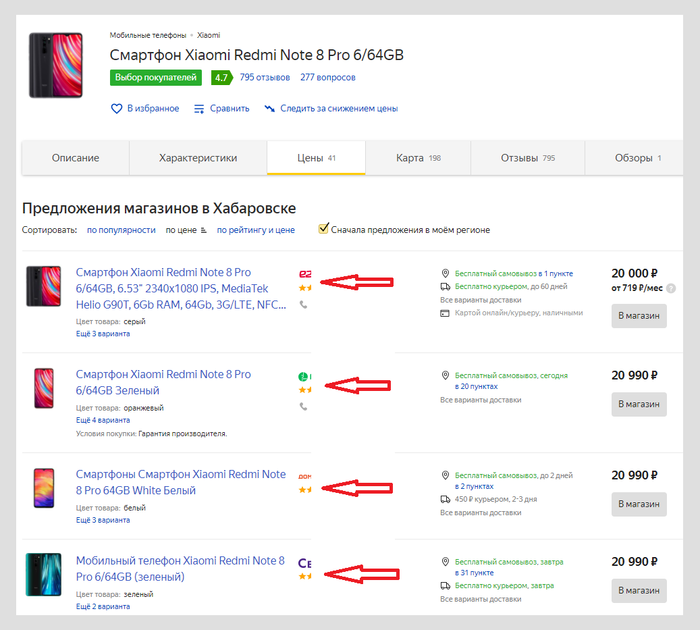Open the Обзоры tab

(634, 158)
